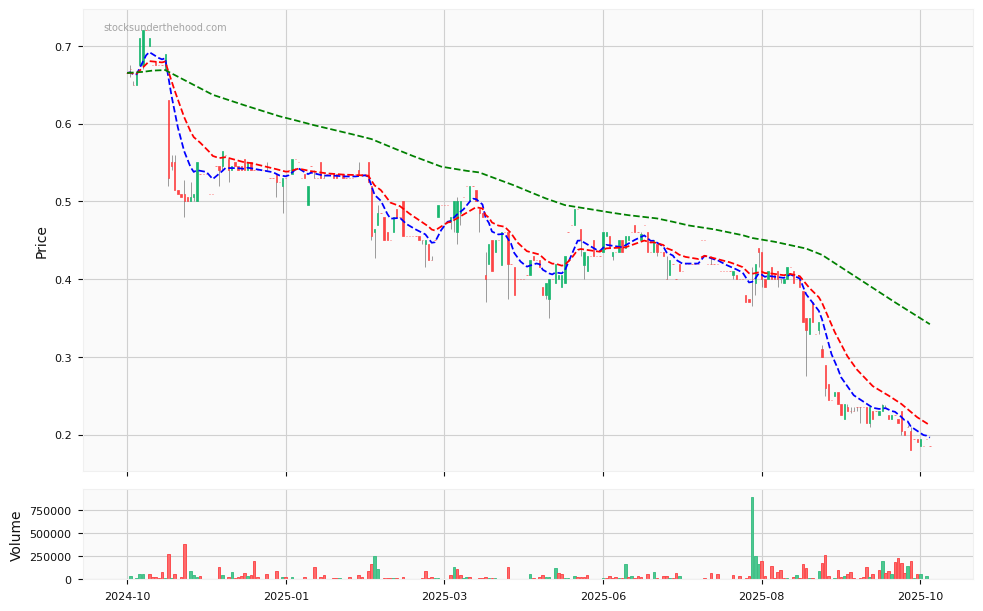The height and width of the screenshot is (611, 983).
Task: Select the 2025-03 date tick label
Action: click(x=444, y=597)
